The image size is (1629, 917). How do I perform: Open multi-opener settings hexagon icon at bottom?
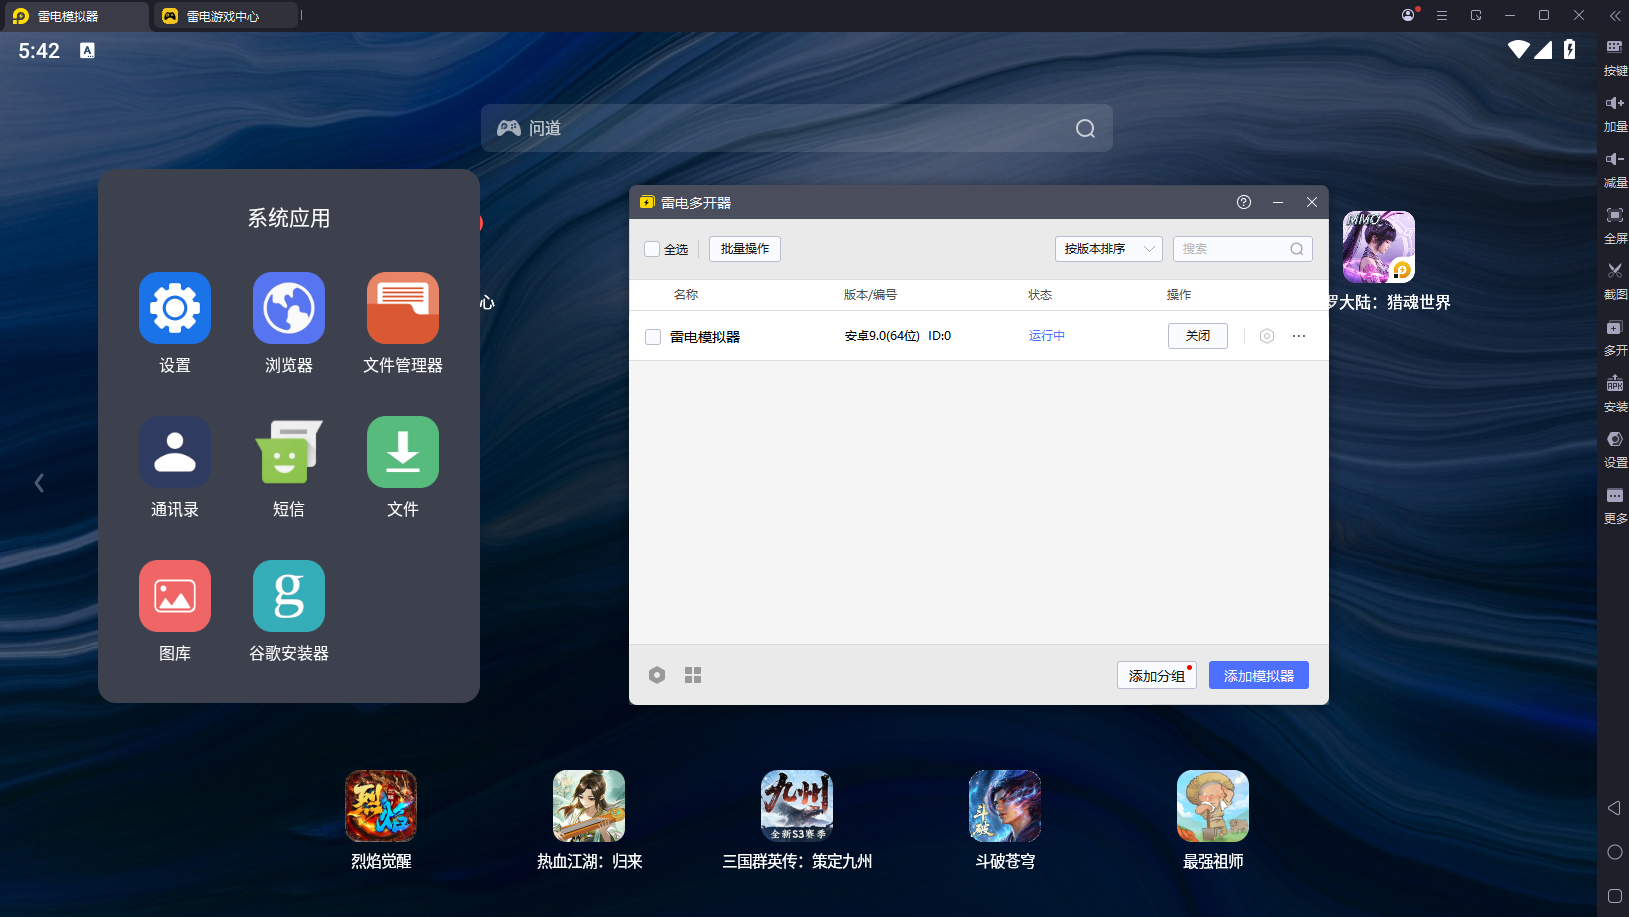(x=657, y=675)
